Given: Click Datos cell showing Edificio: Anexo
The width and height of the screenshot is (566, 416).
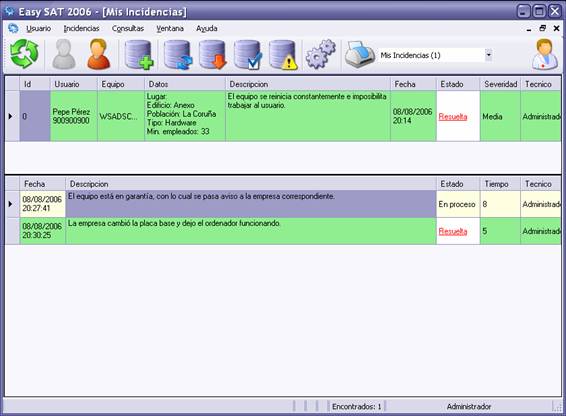Looking at the screenshot, I should pyautogui.click(x=185, y=116).
